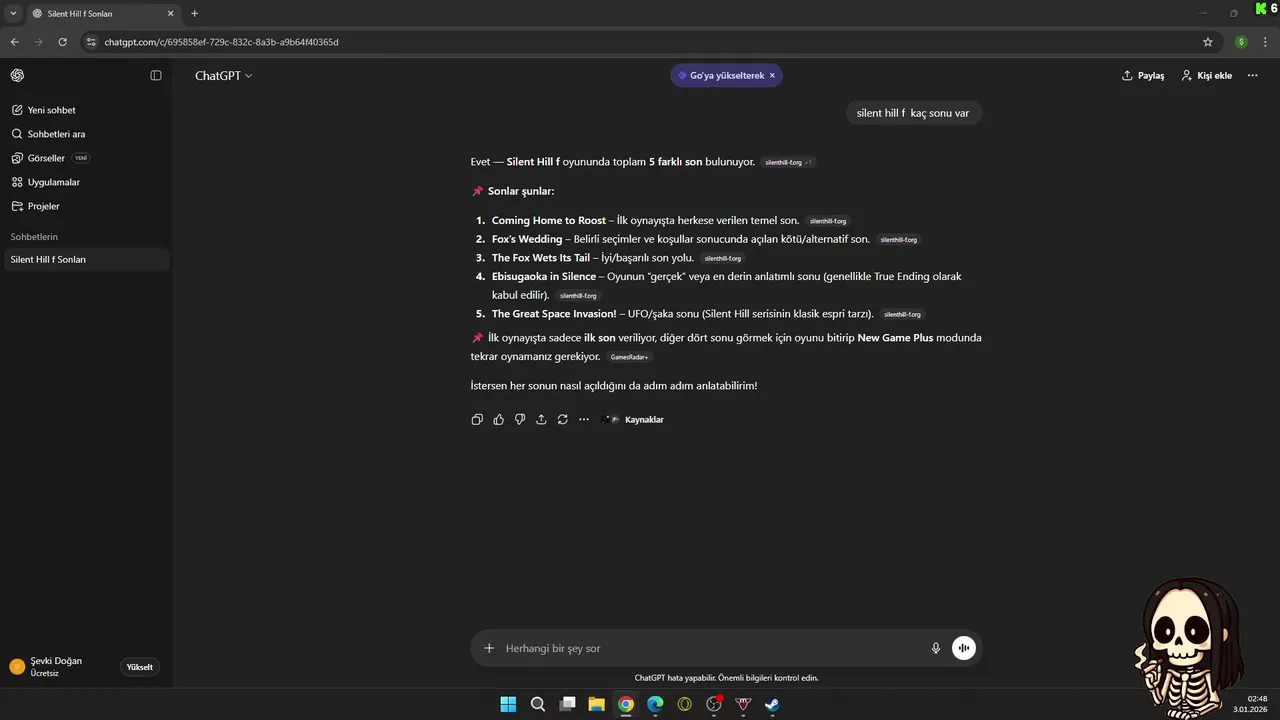Start voice mode with waveform button
Screen dimensions: 1280x720
point(964,648)
